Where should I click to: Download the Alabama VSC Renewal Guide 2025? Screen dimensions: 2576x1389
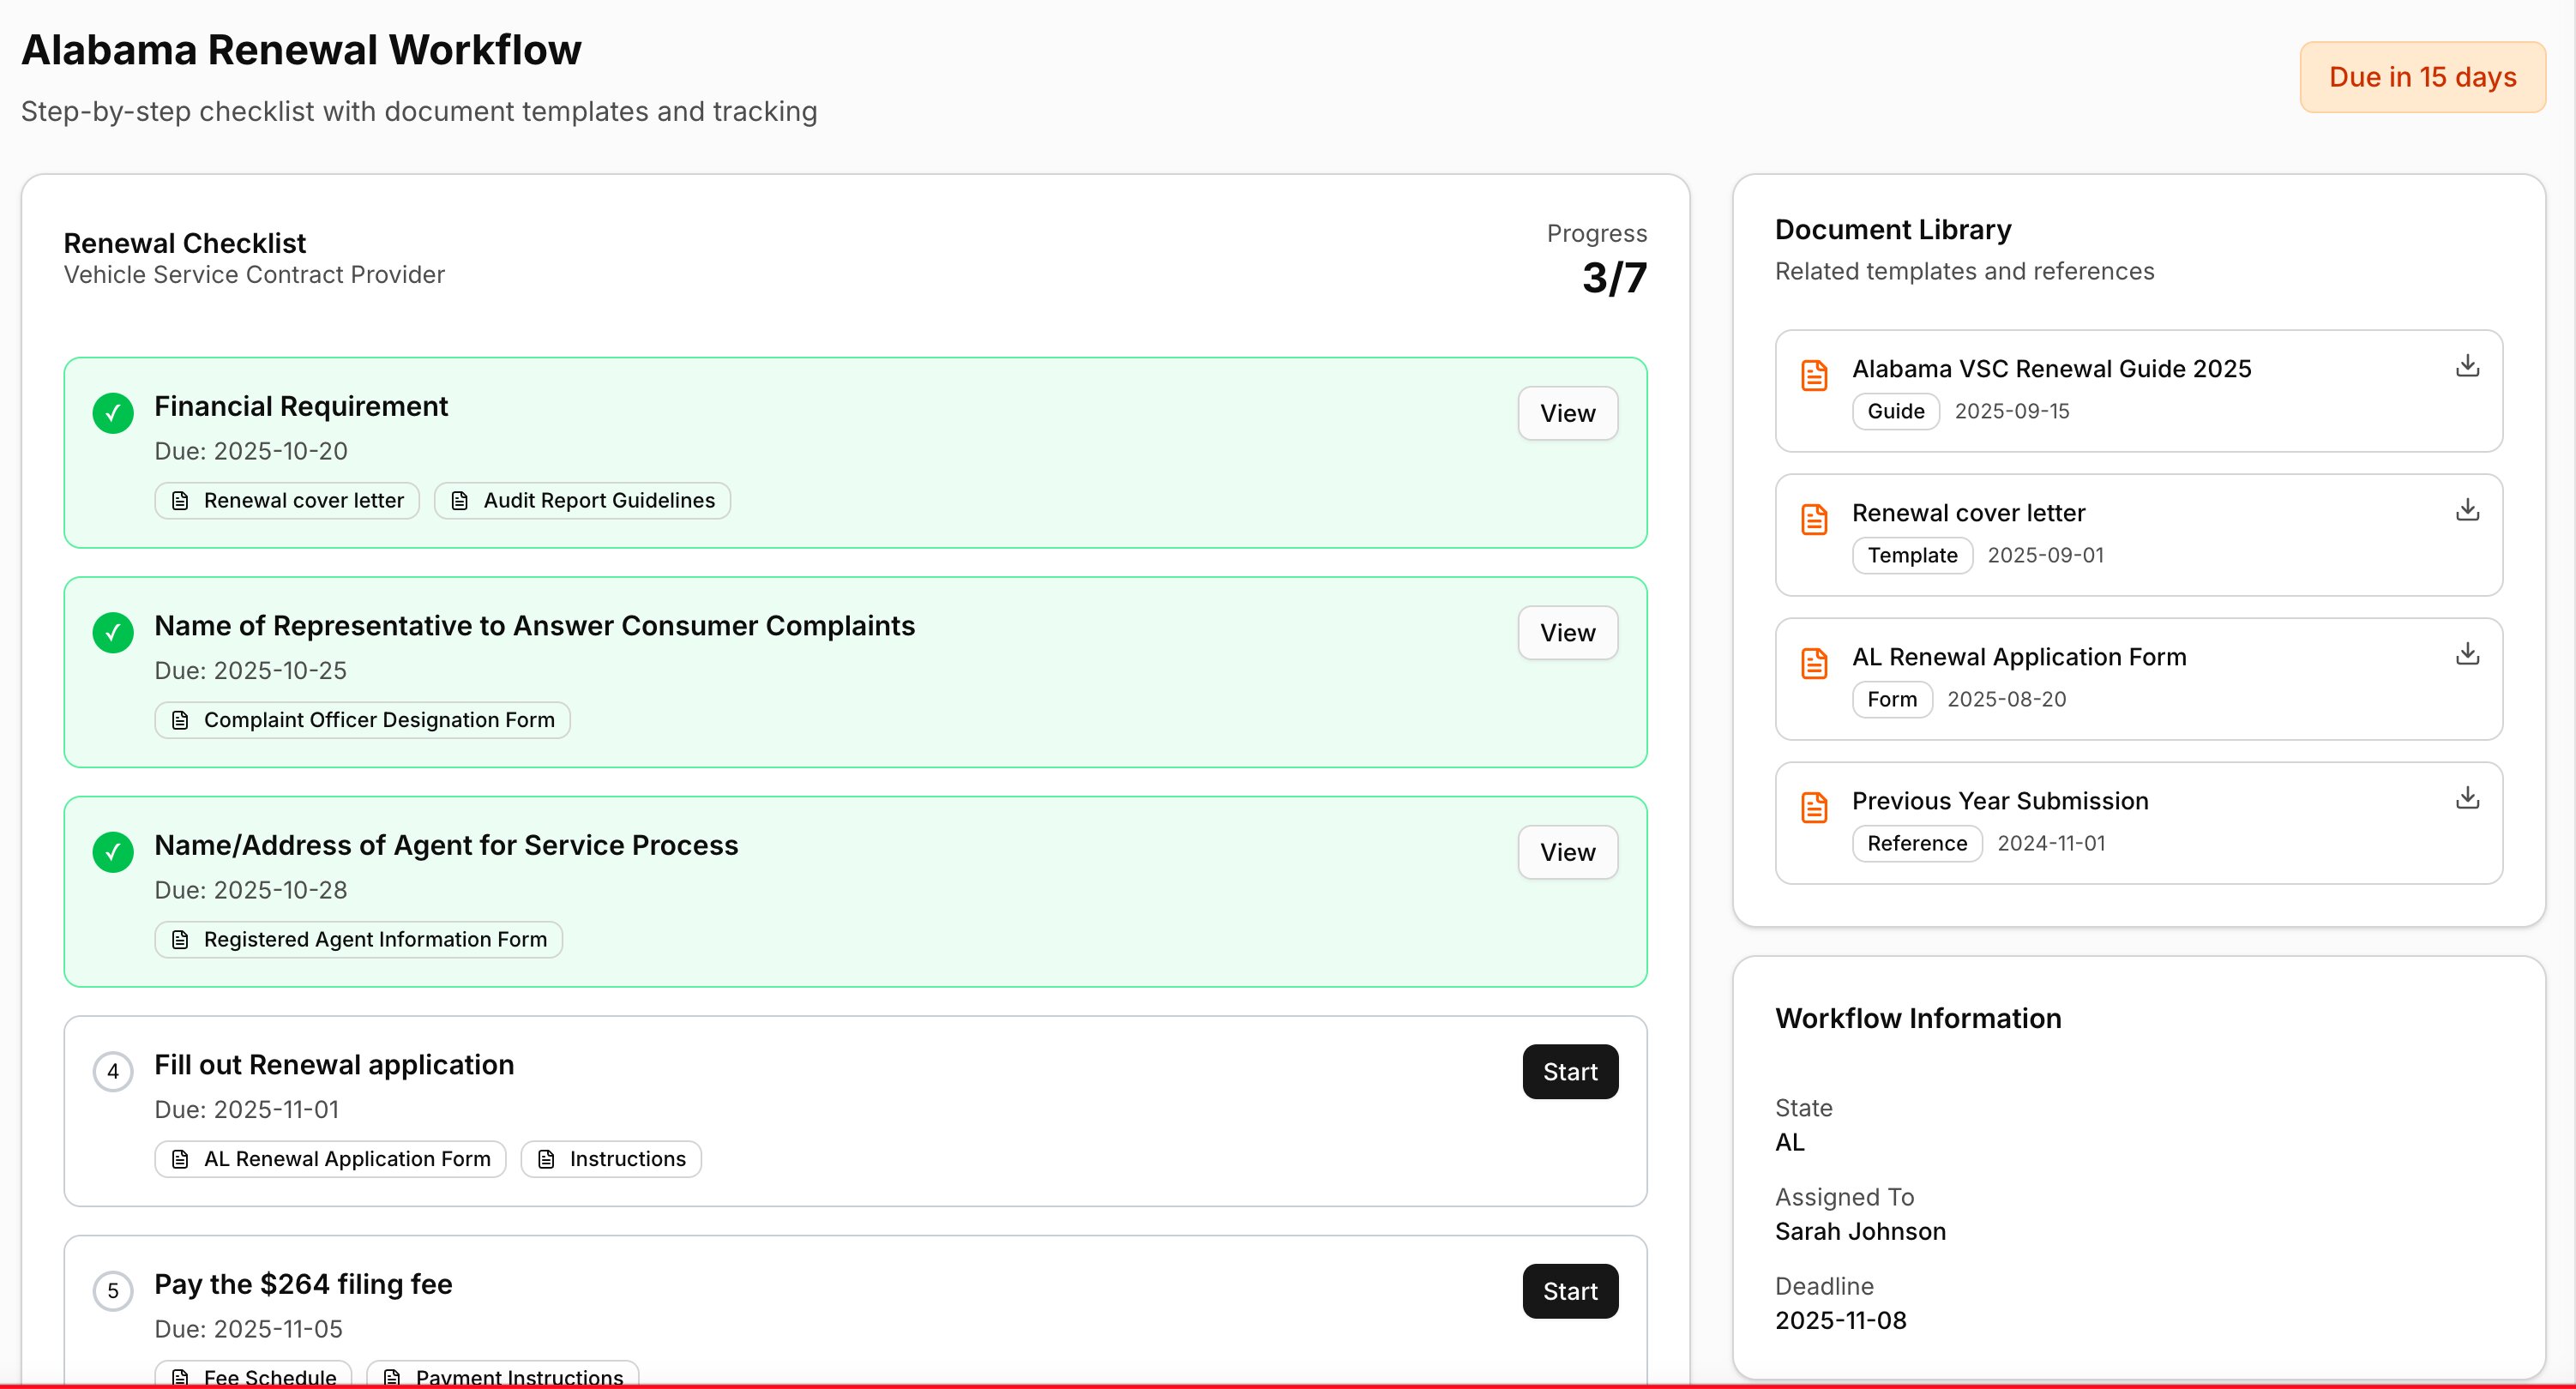click(x=2468, y=366)
